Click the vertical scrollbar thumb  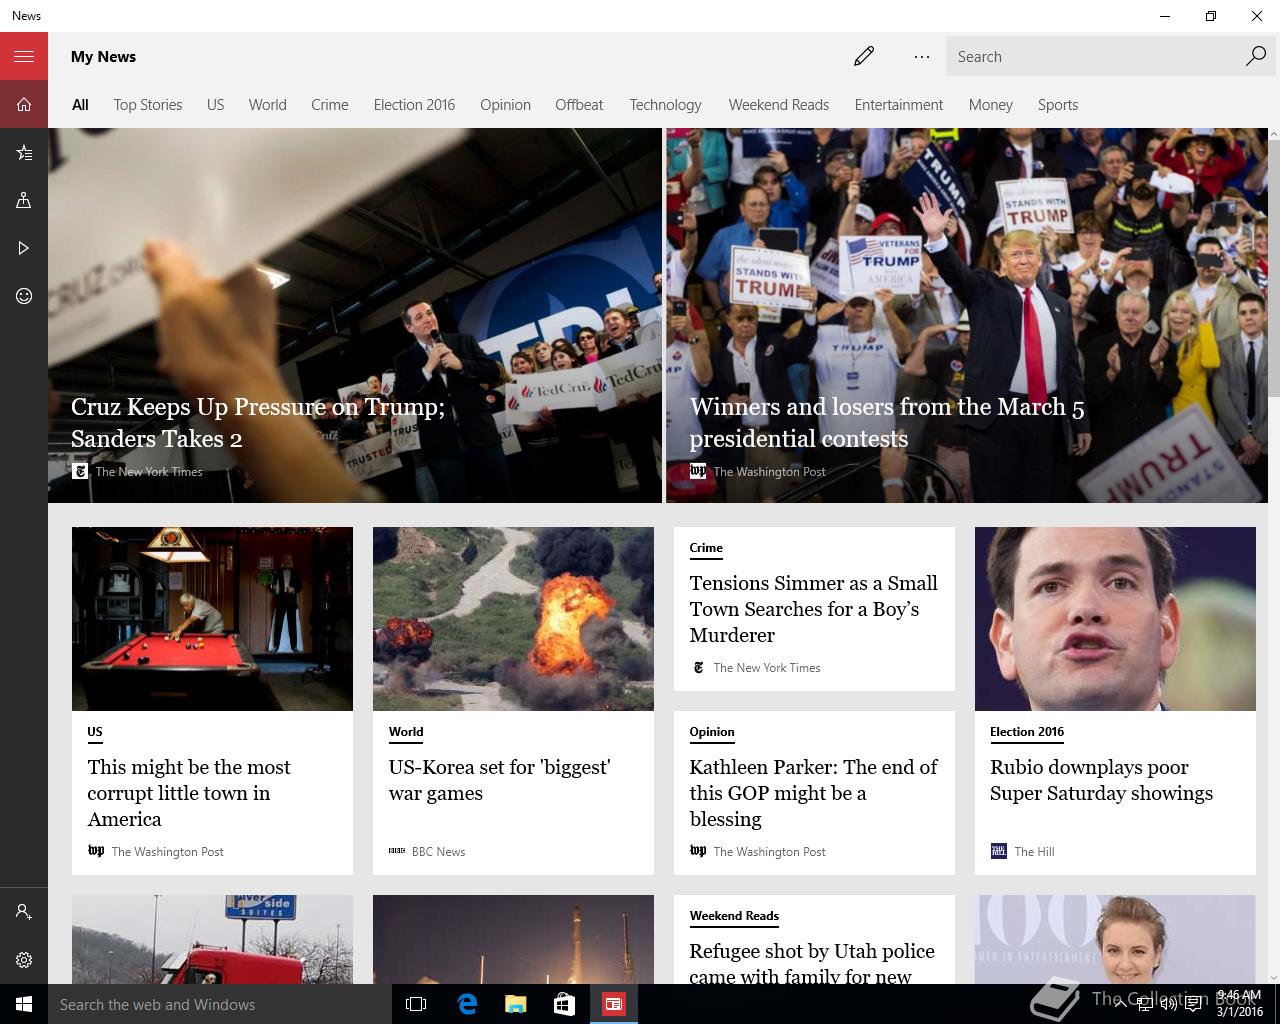click(1274, 268)
